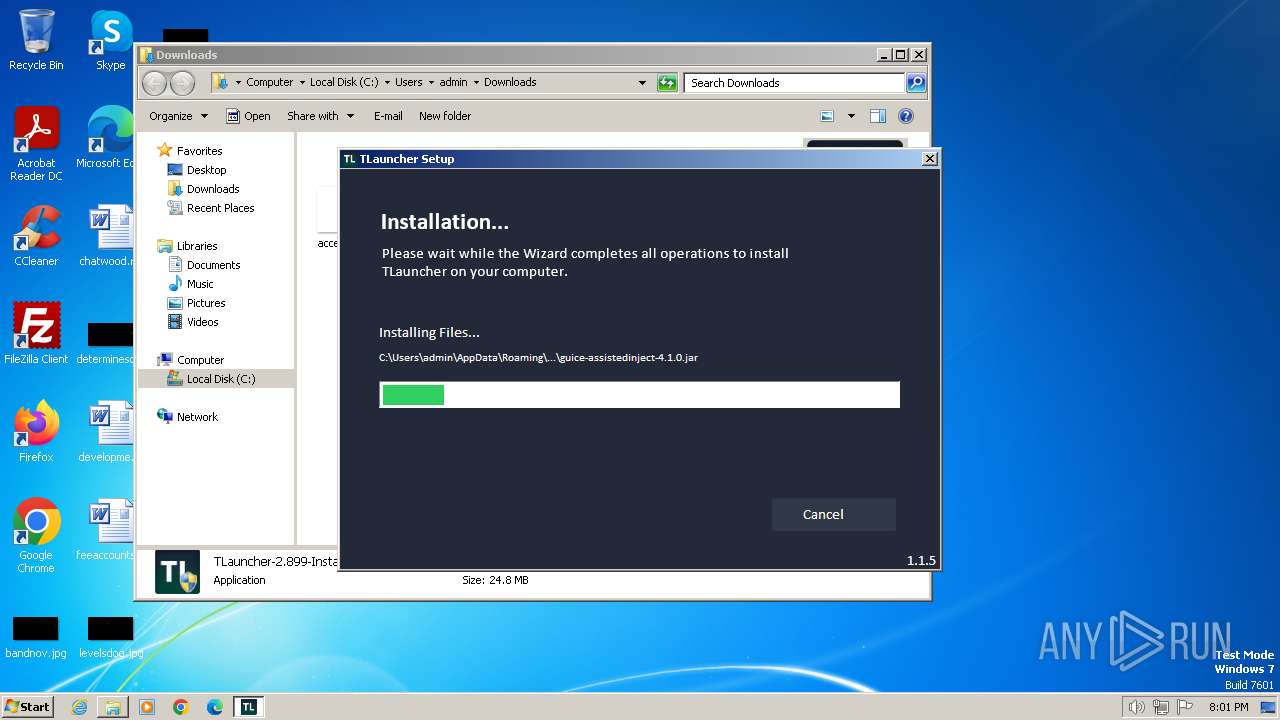
Task: Open Help in the Downloads window
Action: point(906,116)
